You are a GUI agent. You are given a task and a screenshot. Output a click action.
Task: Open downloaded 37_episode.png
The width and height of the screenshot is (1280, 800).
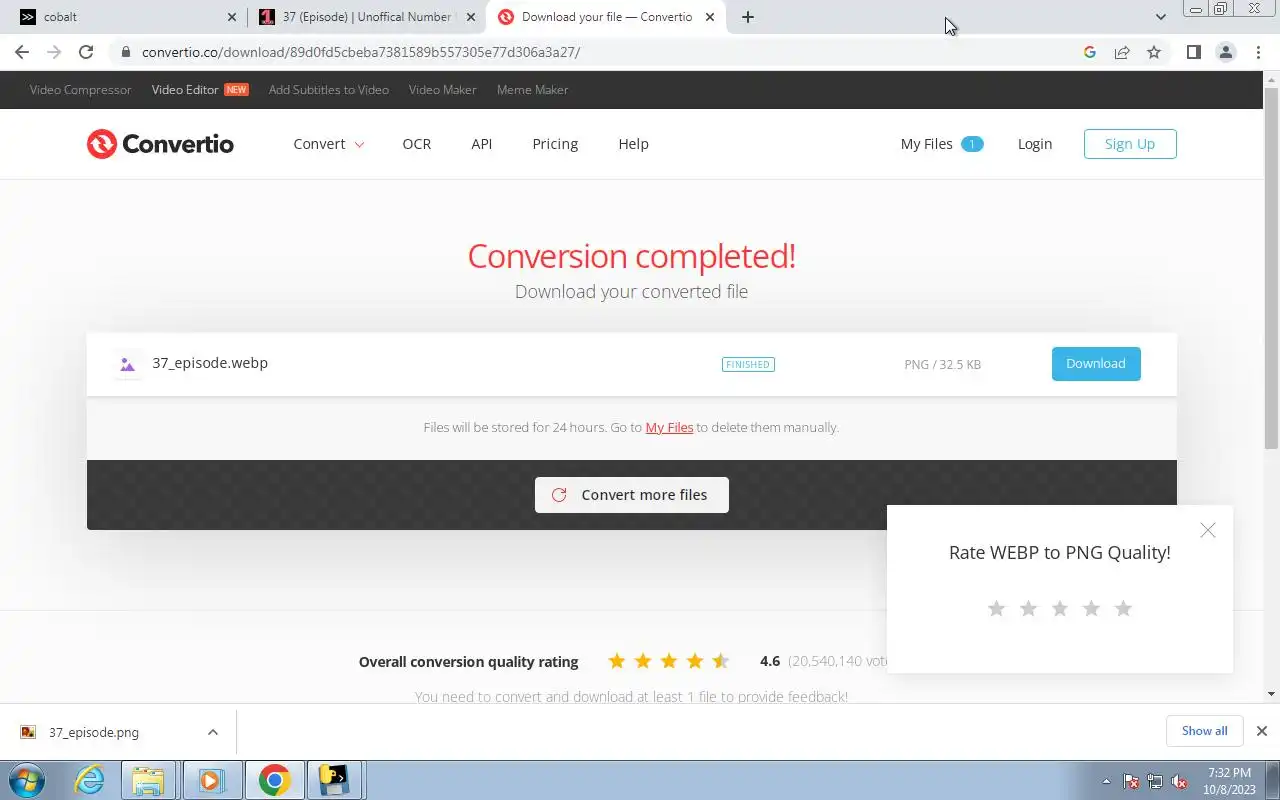pyautogui.click(x=94, y=732)
